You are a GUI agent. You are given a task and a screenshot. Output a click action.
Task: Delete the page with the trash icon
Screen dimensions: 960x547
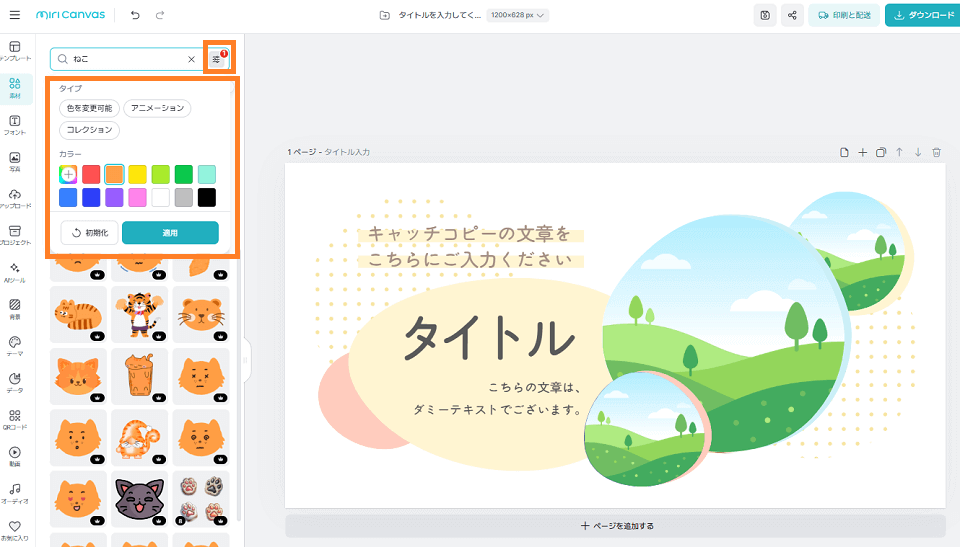tap(936, 152)
